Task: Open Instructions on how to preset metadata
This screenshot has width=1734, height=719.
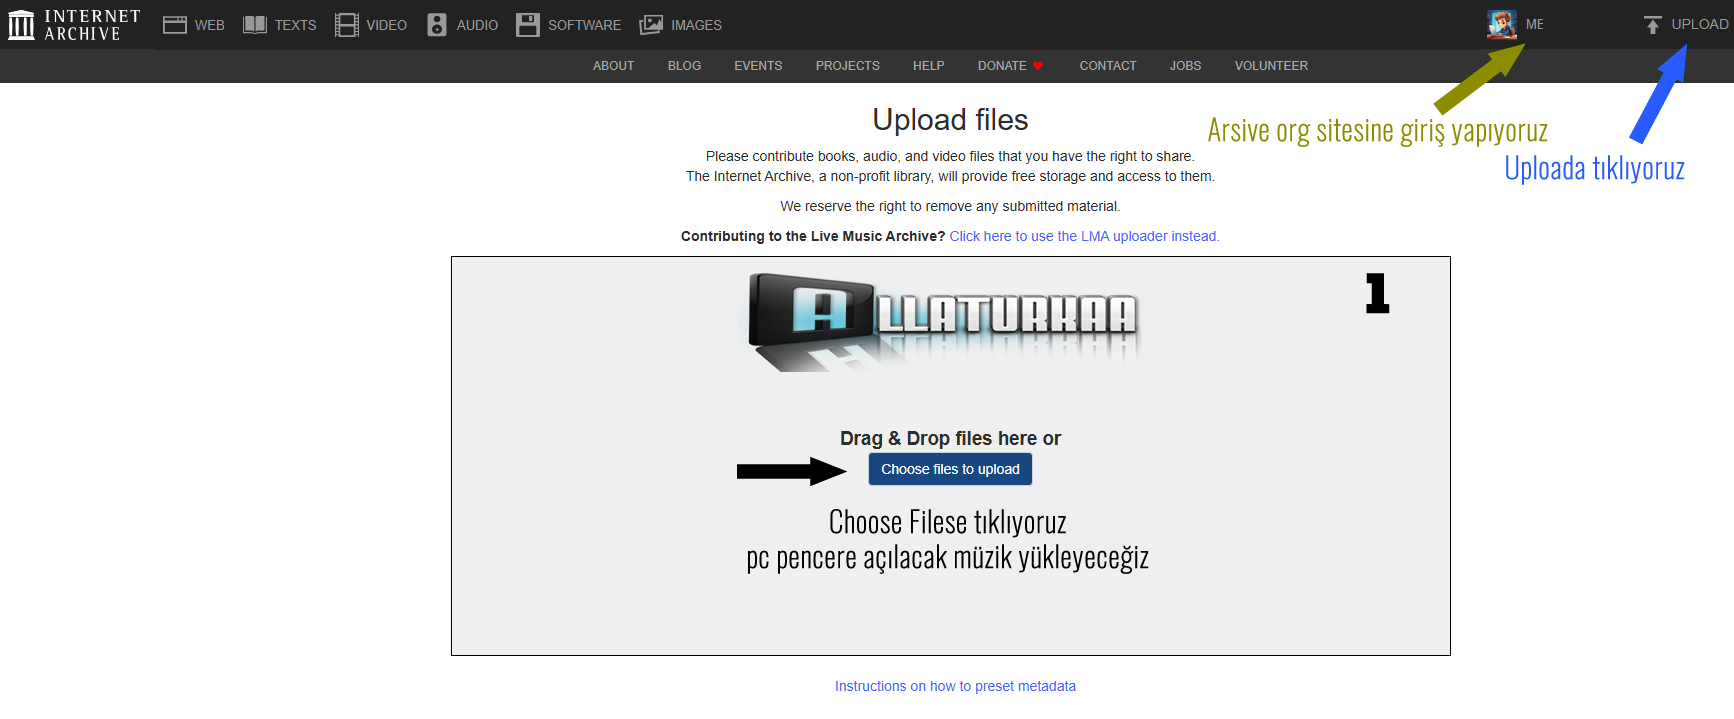Action: (x=955, y=686)
